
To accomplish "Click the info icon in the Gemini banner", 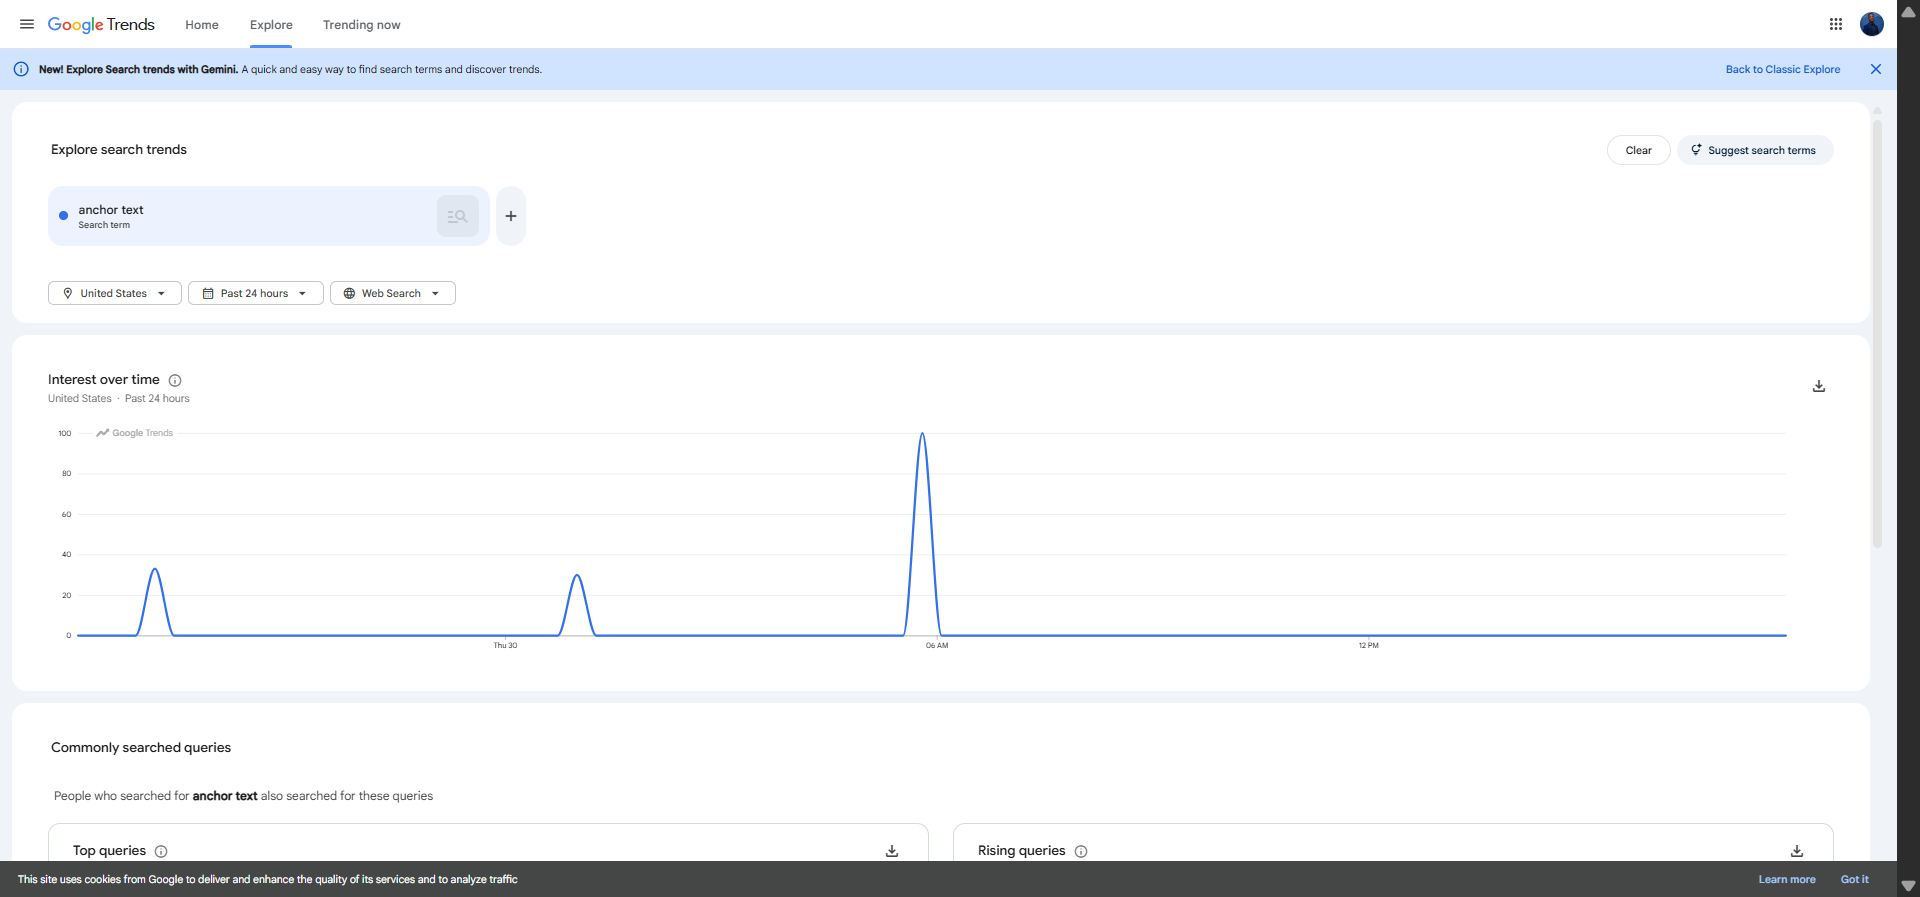I will [21, 69].
